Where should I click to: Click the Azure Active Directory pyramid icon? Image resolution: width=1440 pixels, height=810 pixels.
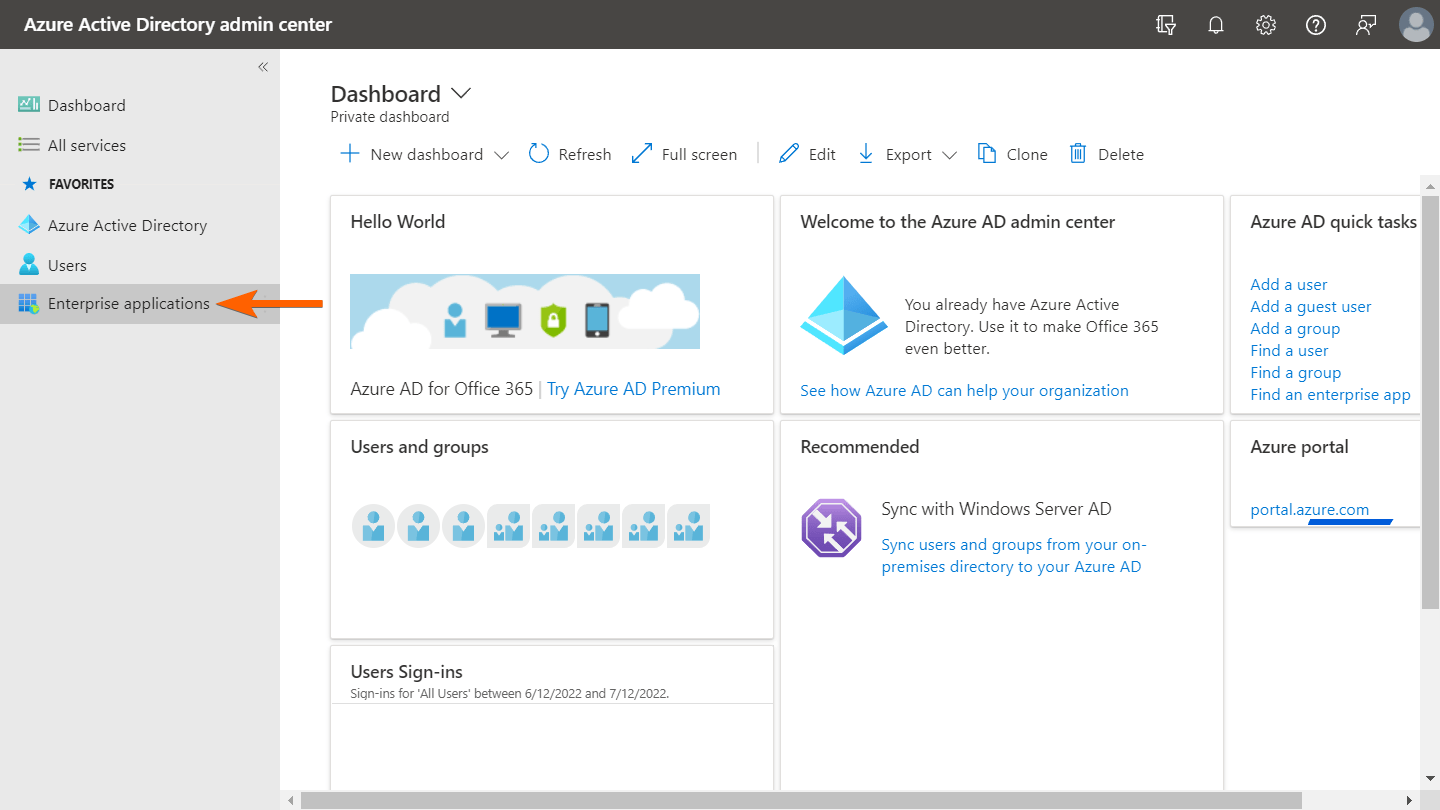[x=29, y=225]
